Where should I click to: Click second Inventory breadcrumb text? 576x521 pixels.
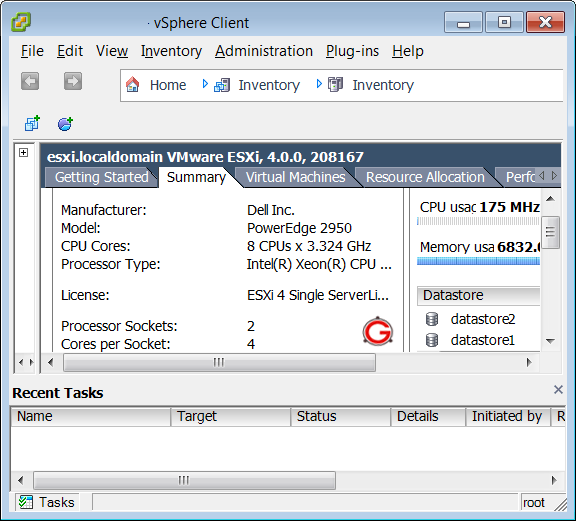click(x=383, y=85)
